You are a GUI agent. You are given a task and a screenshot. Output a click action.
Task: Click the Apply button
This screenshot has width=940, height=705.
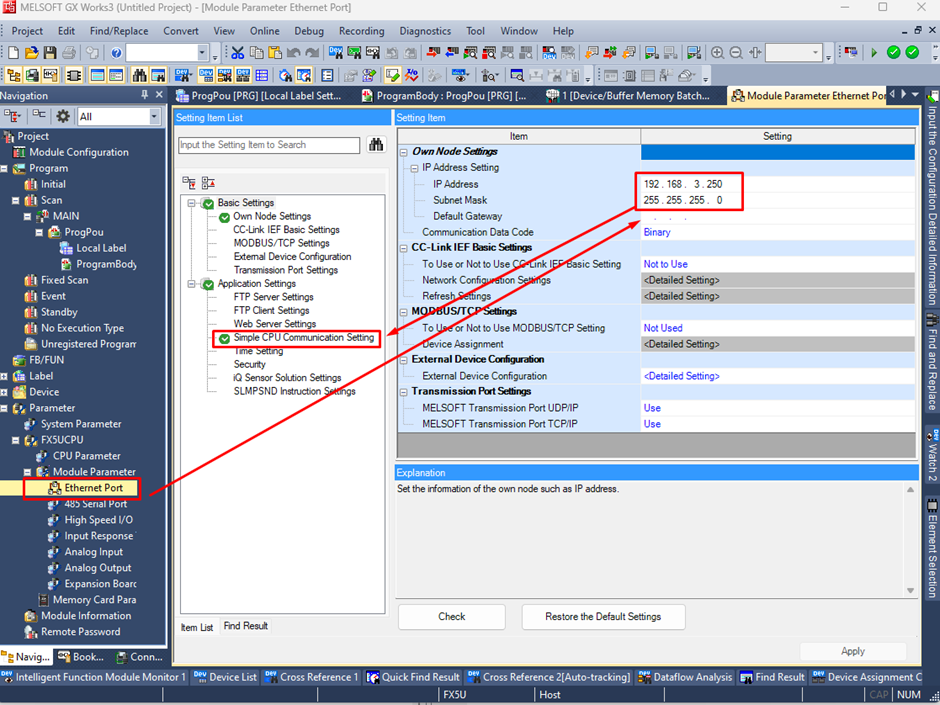[852, 651]
